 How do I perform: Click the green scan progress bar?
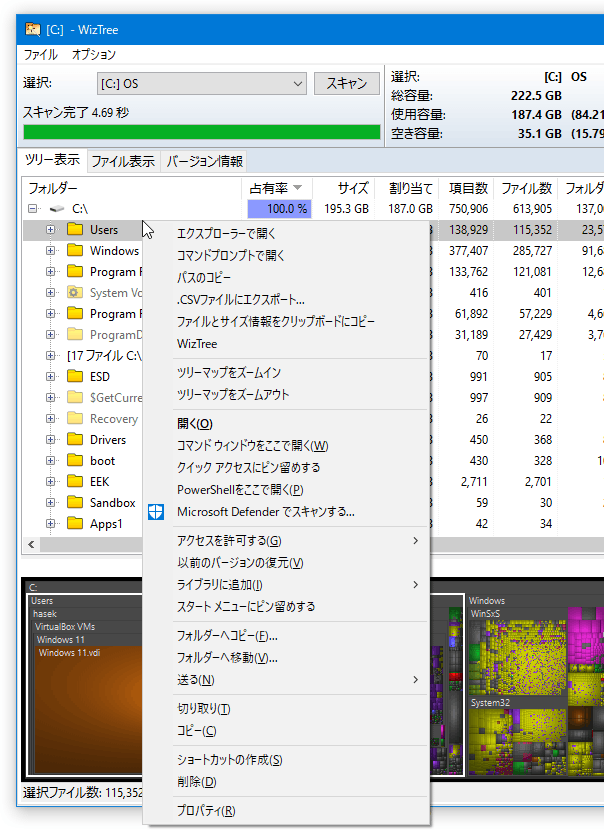pyautogui.click(x=202, y=132)
